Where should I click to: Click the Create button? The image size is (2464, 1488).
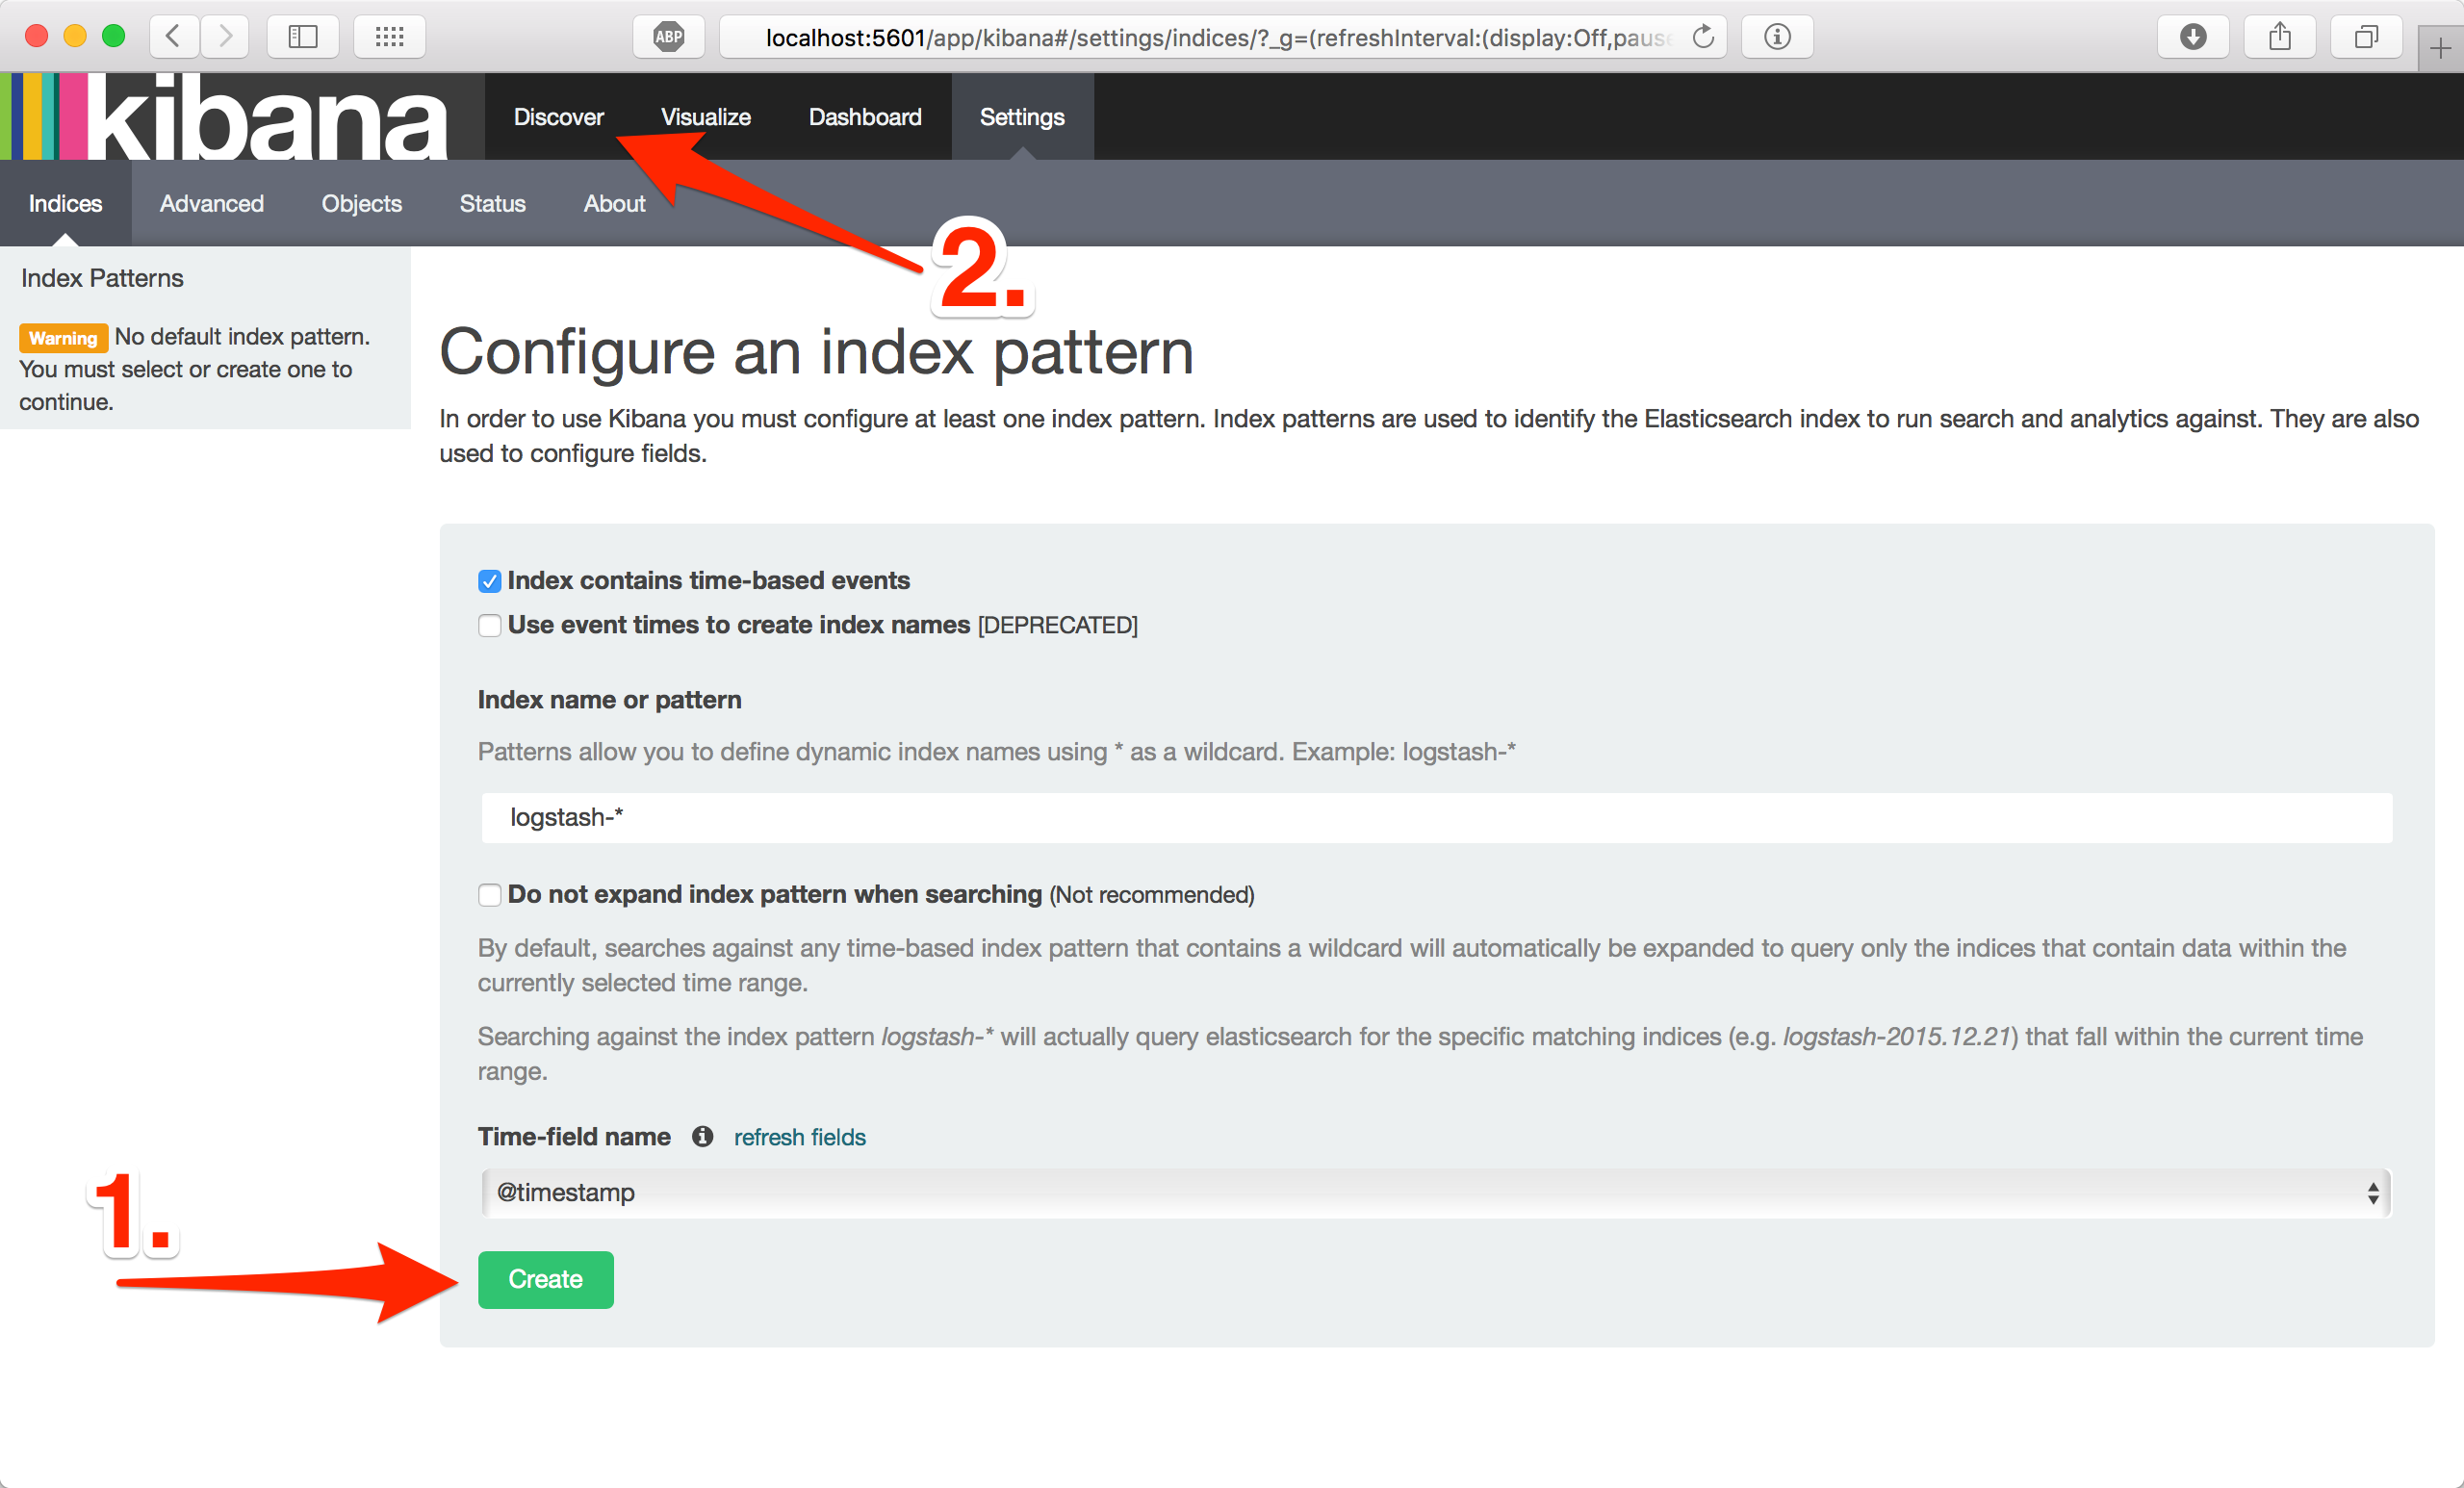pyautogui.click(x=548, y=1280)
